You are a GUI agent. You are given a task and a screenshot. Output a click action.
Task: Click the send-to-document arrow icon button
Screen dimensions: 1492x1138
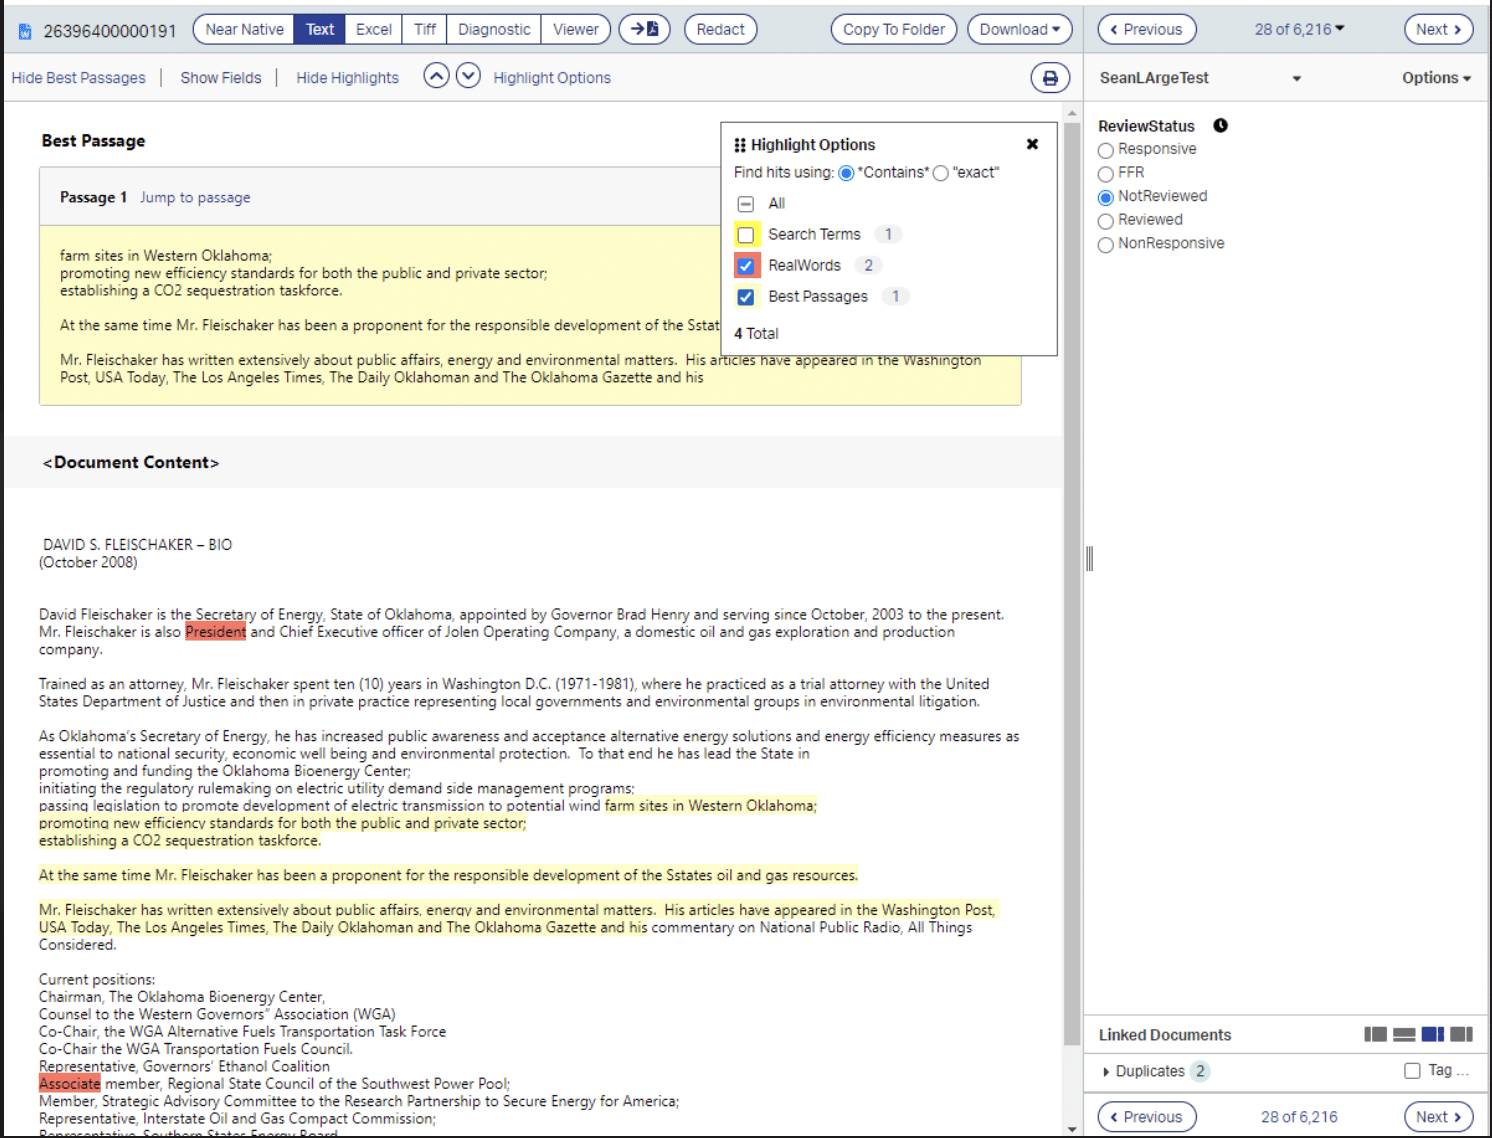(644, 29)
